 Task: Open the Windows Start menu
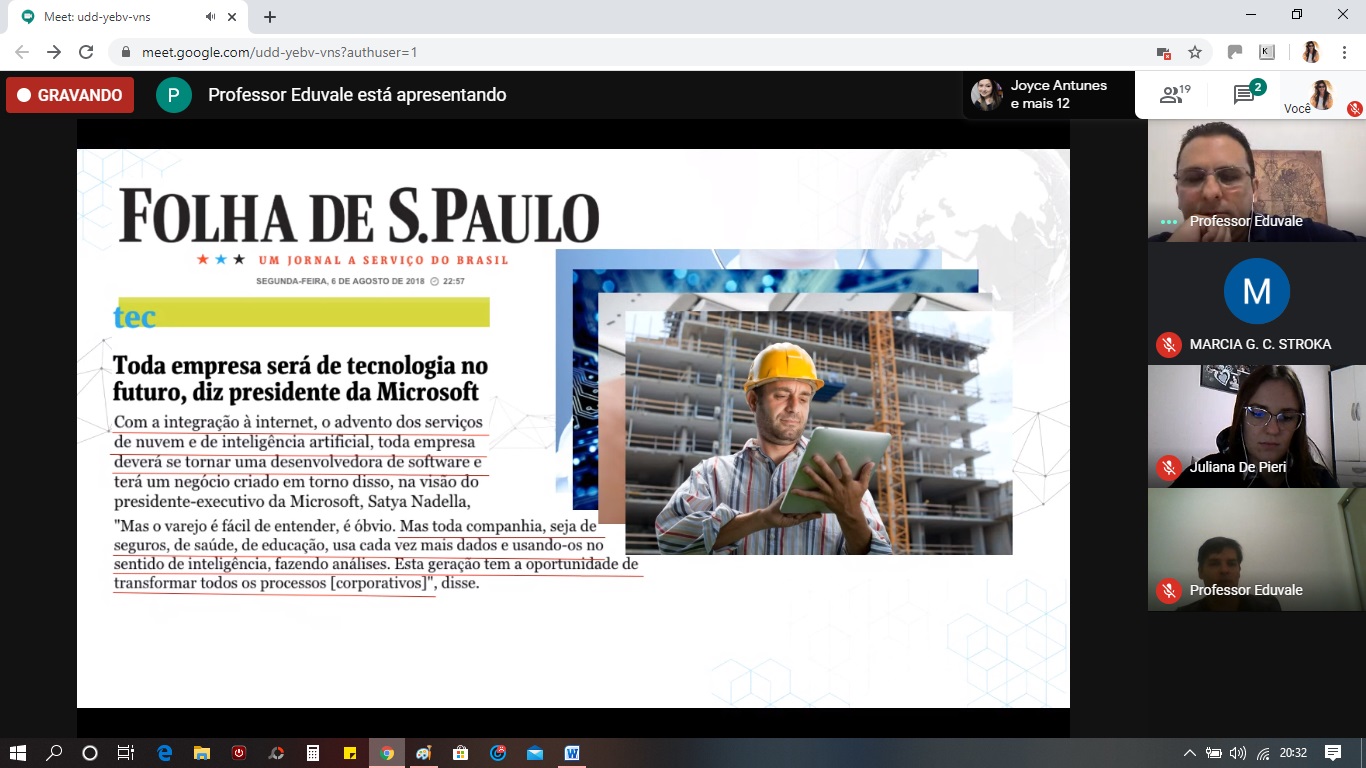(18, 753)
